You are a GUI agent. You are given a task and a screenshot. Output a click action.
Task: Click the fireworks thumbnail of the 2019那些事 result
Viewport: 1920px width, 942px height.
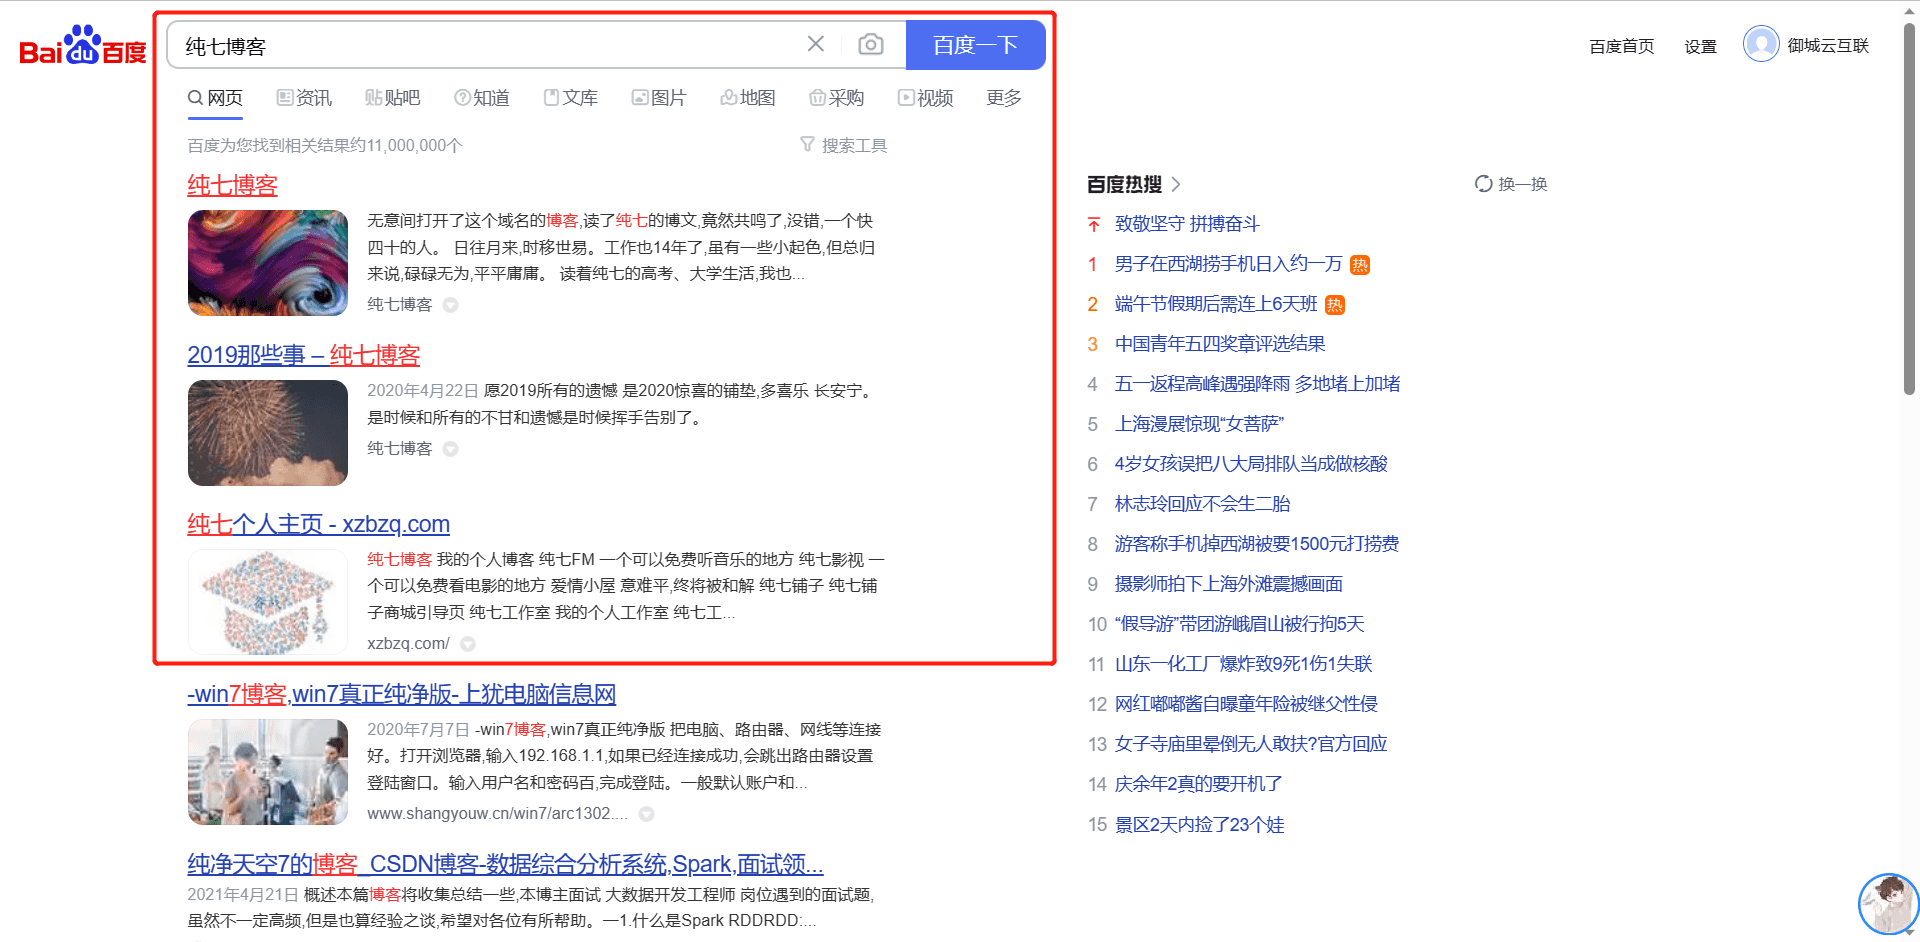pos(268,433)
